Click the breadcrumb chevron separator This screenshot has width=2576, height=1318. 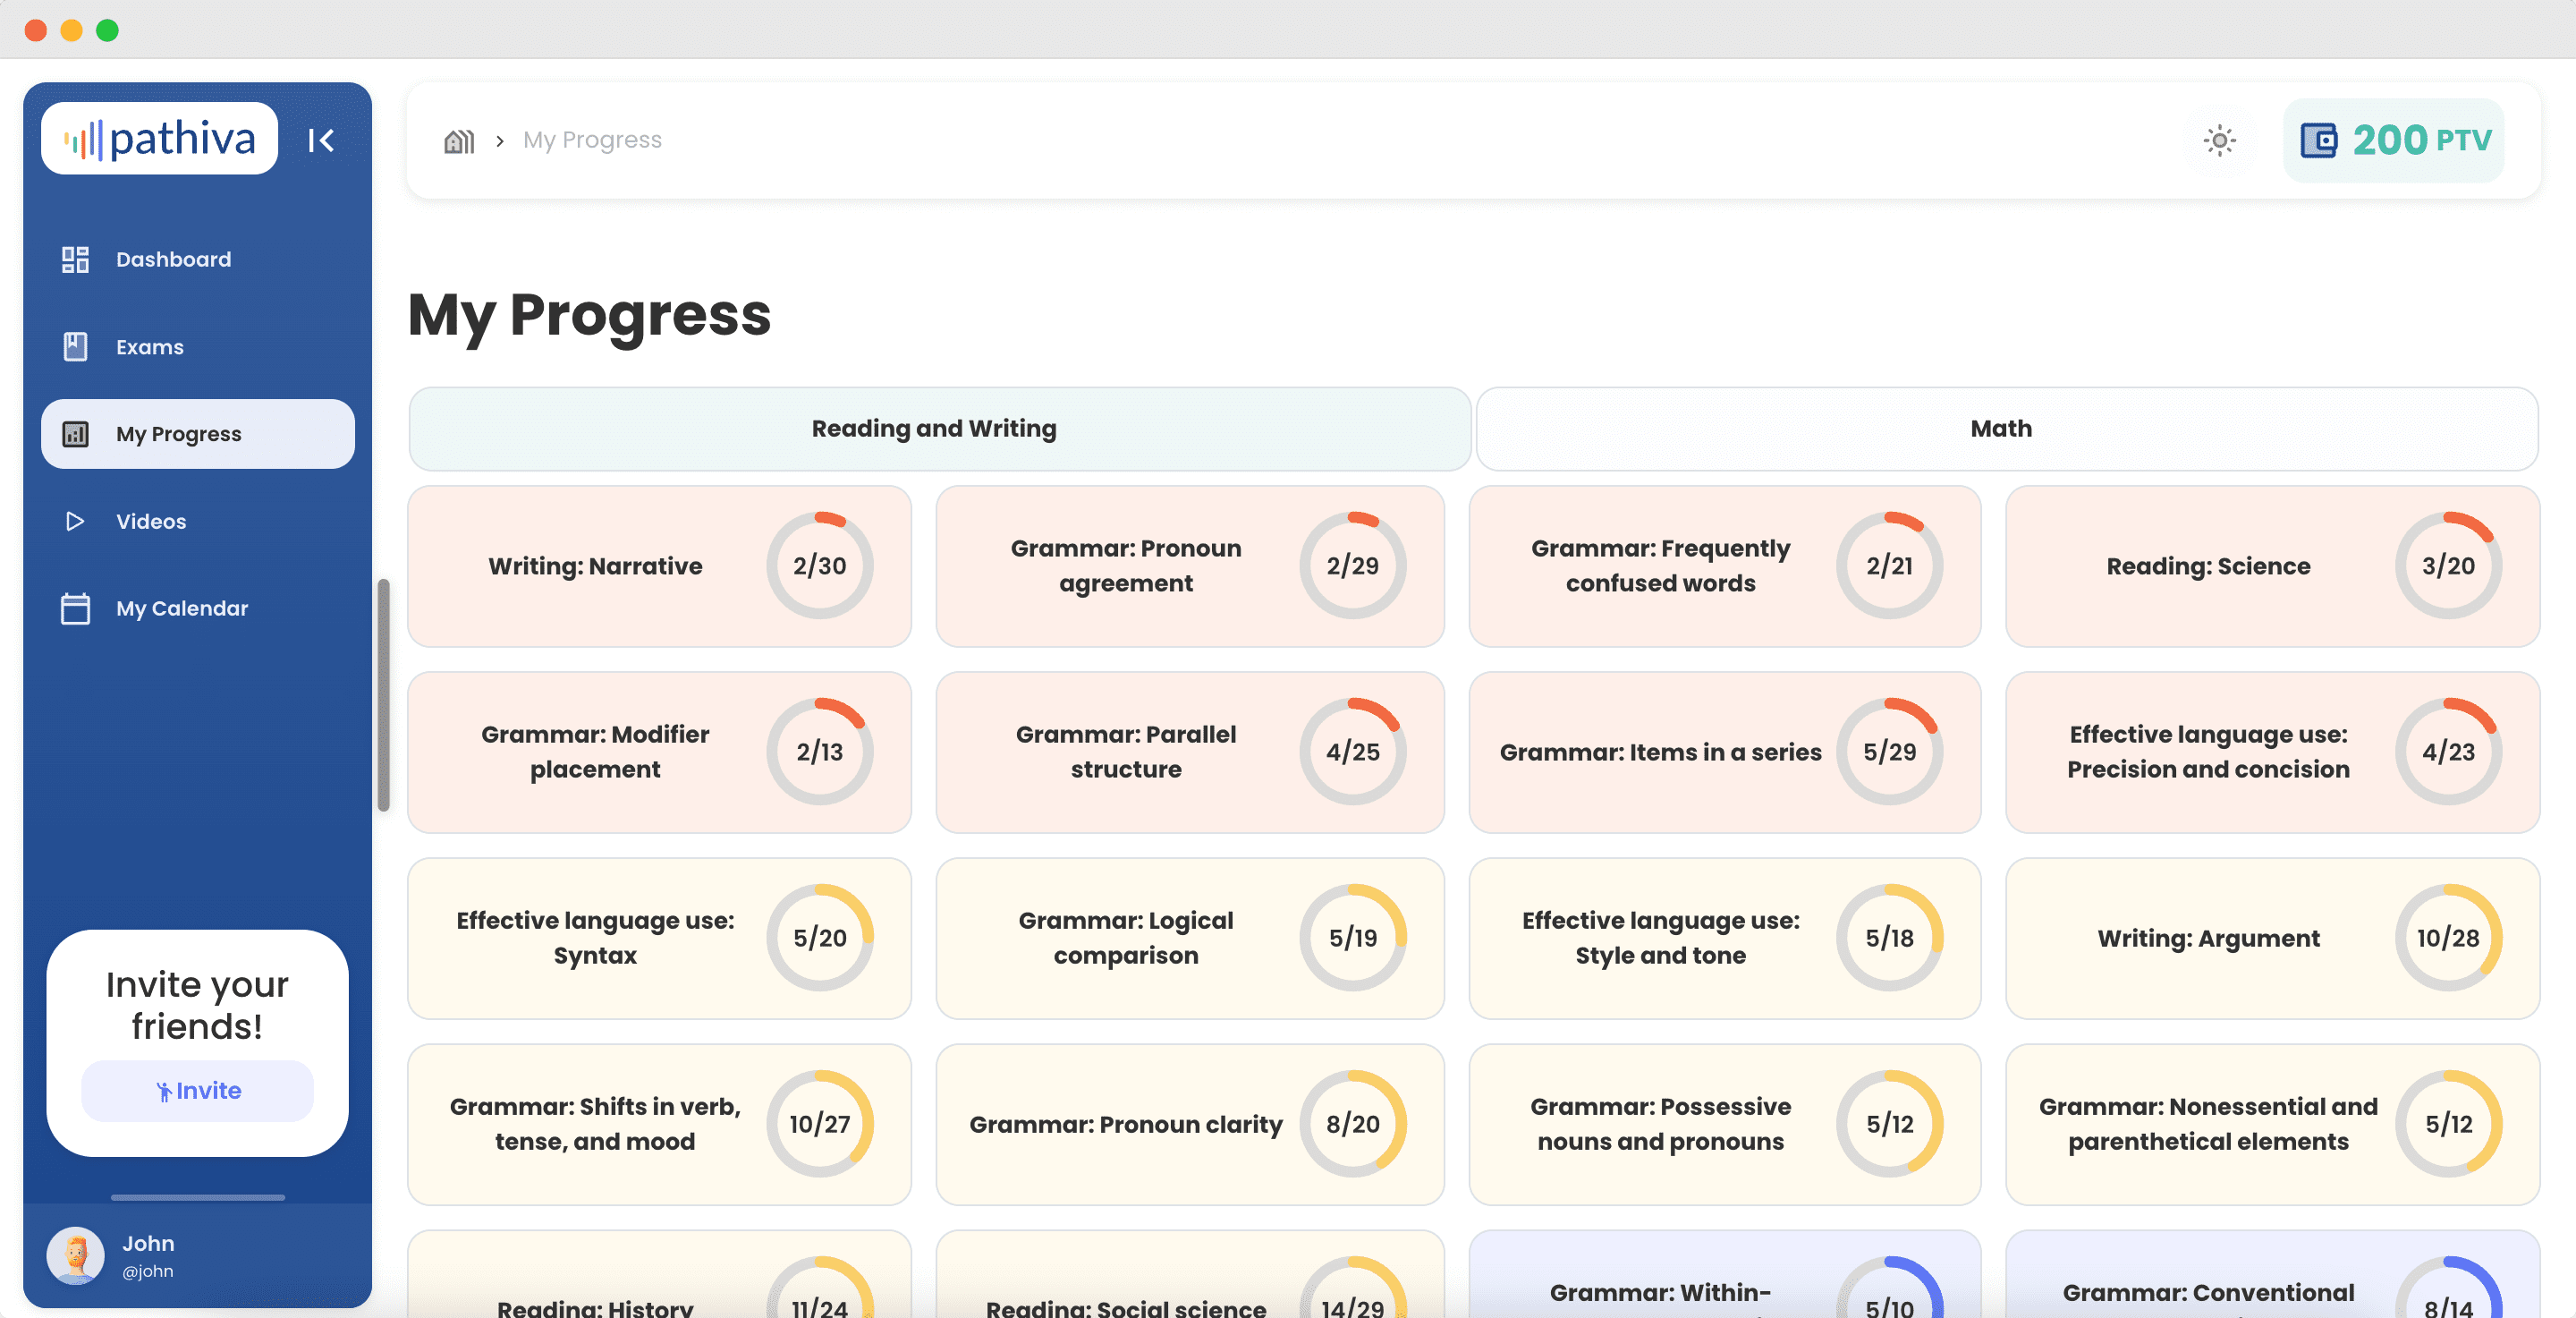pyautogui.click(x=499, y=141)
